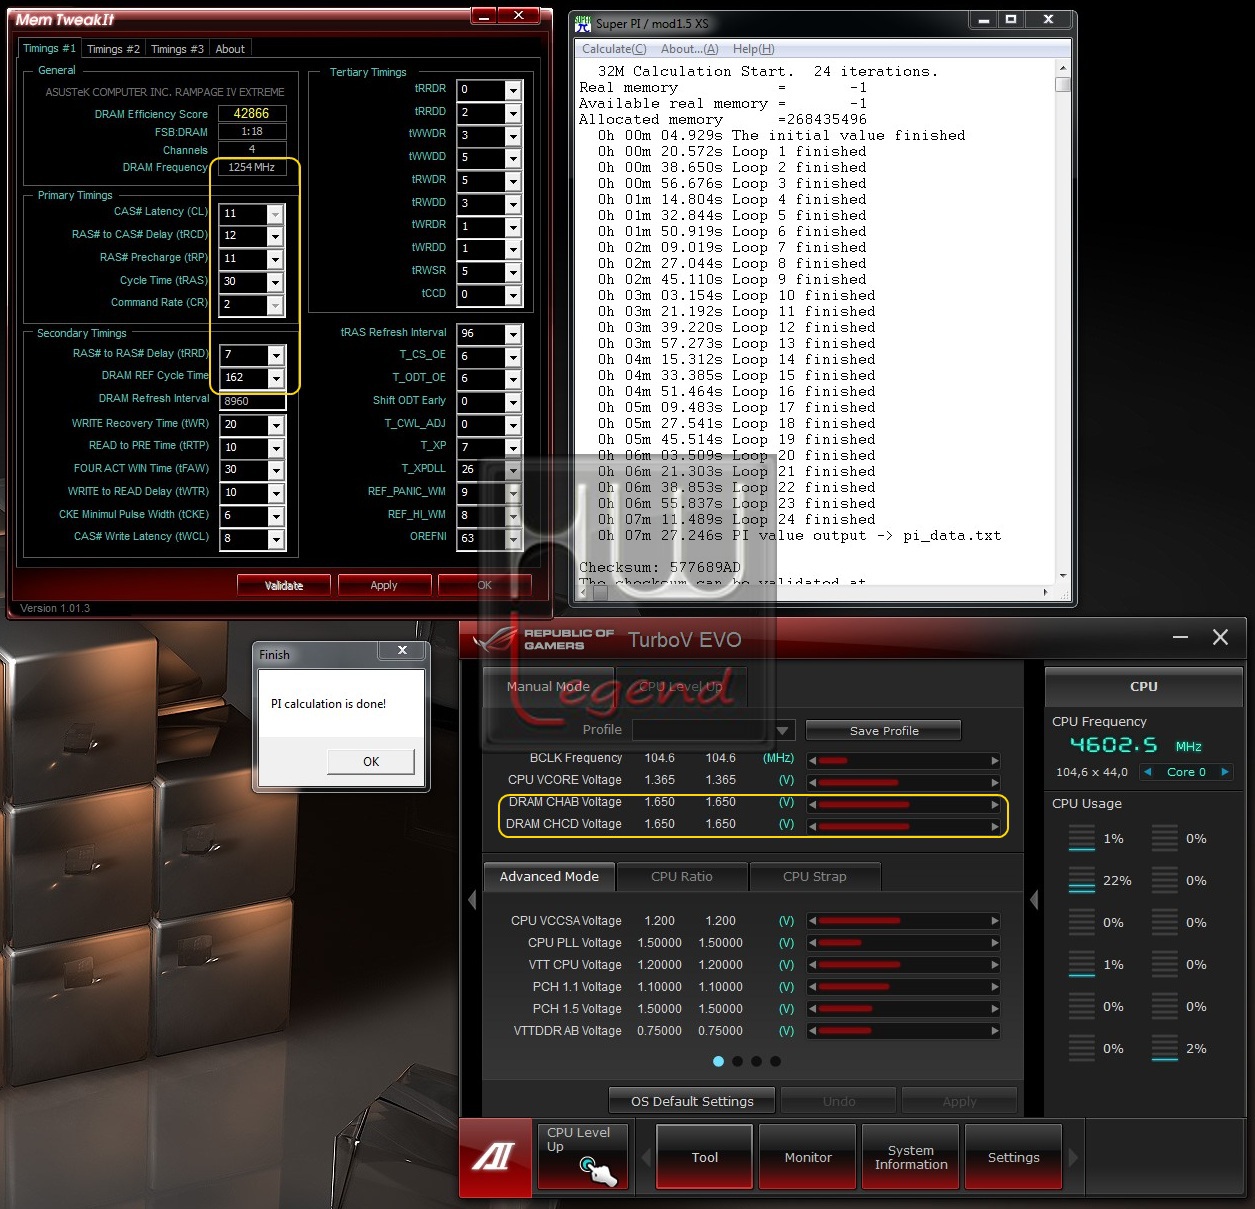The height and width of the screenshot is (1209, 1255).
Task: Collapse CPU side panel arrow
Action: coord(1034,900)
